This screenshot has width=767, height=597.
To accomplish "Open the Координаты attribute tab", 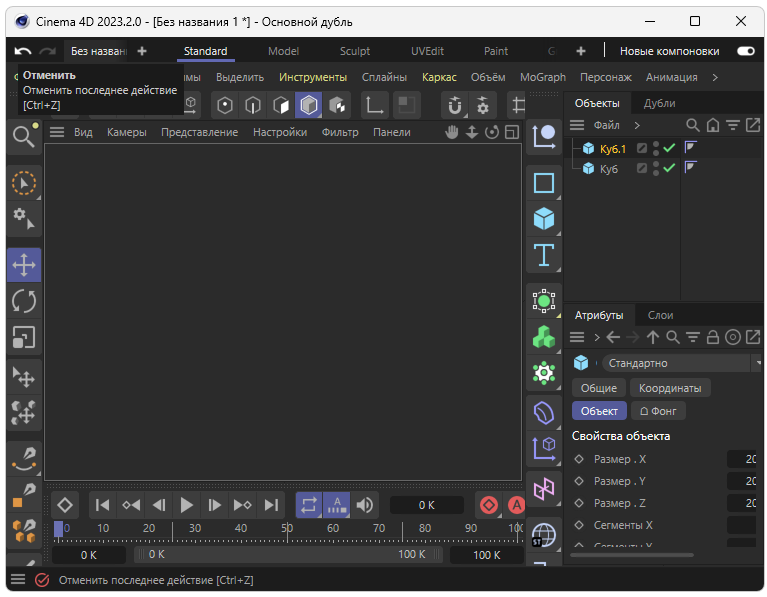I will pos(670,388).
